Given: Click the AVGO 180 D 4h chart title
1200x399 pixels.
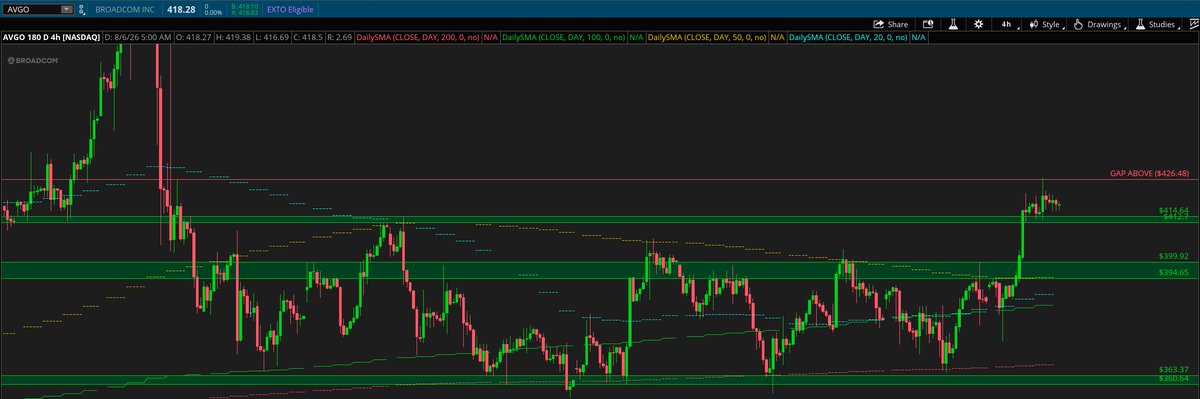Looking at the screenshot, I should tap(50, 37).
